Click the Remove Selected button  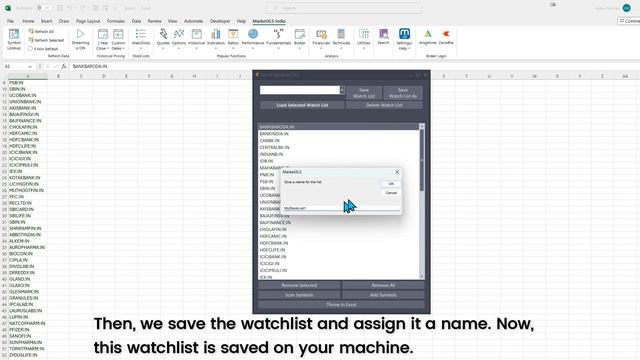299,285
